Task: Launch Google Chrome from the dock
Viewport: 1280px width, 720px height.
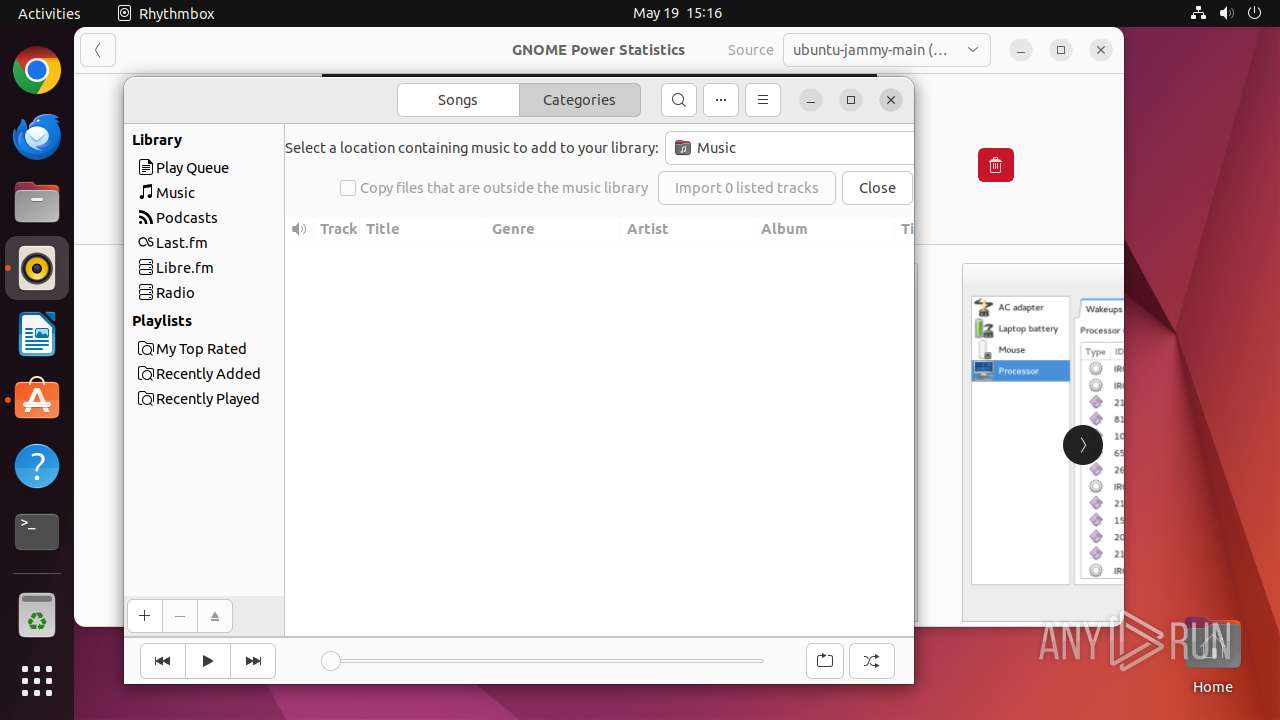Action: click(x=37, y=71)
